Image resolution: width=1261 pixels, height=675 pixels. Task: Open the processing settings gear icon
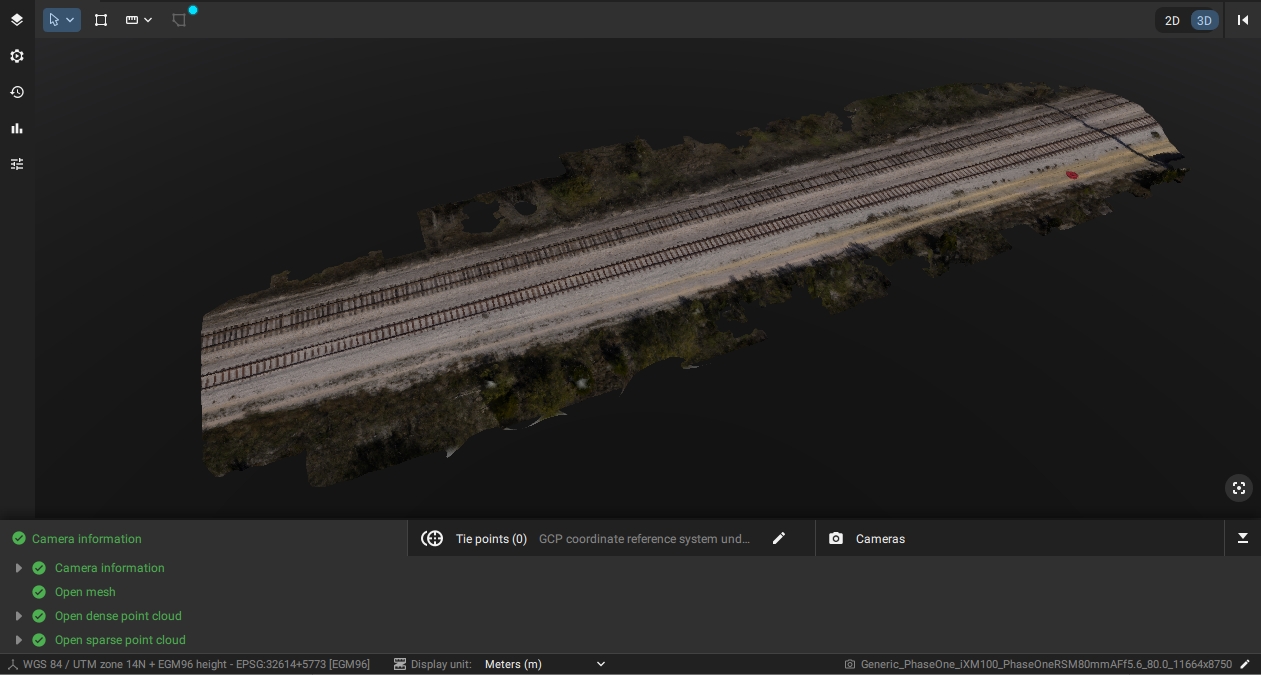click(x=17, y=56)
